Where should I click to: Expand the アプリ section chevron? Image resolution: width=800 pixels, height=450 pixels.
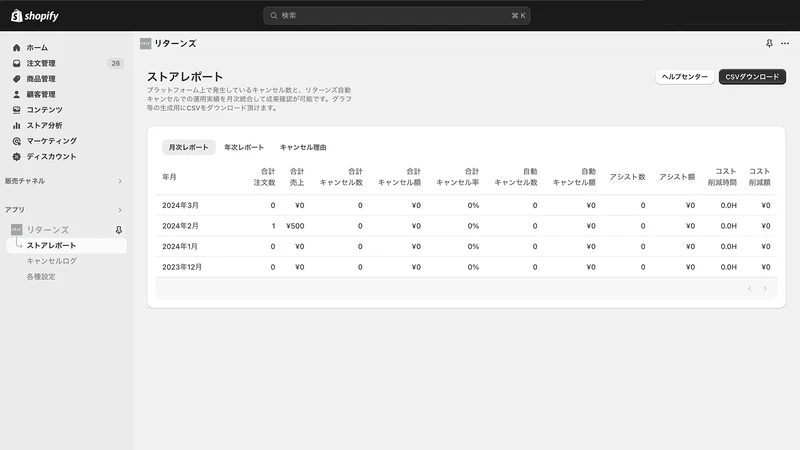pyautogui.click(x=120, y=210)
